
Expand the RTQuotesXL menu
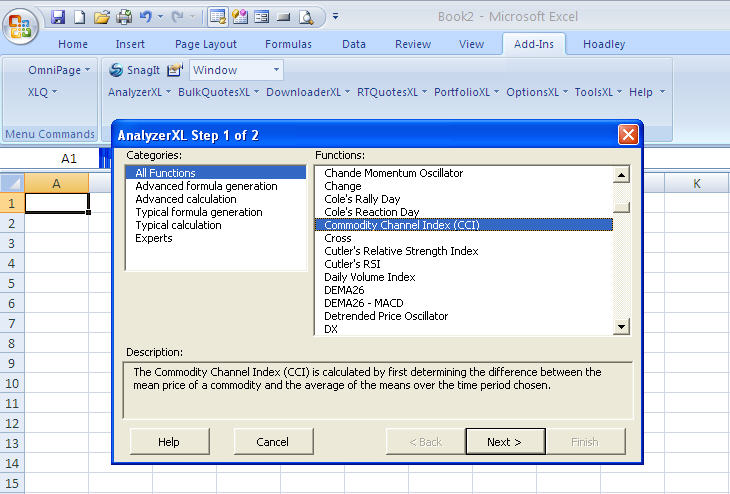point(392,92)
